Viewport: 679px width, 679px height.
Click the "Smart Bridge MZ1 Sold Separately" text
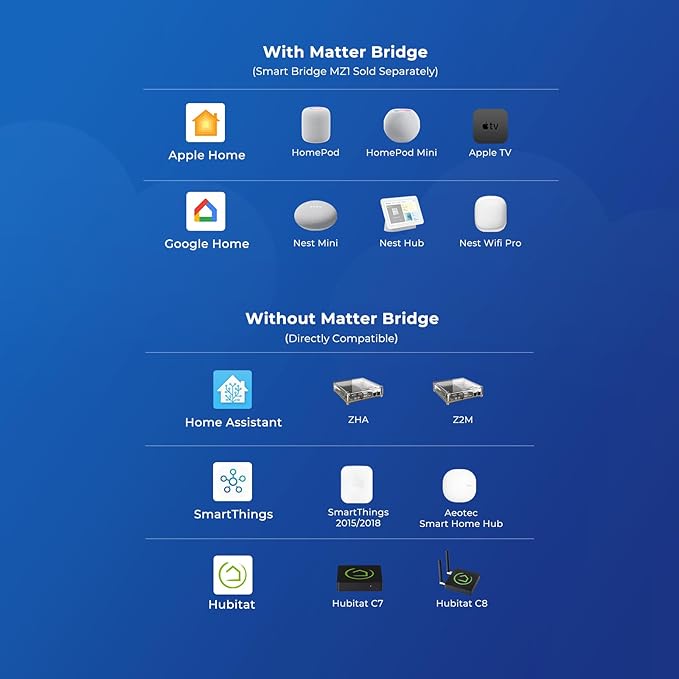coord(346,71)
